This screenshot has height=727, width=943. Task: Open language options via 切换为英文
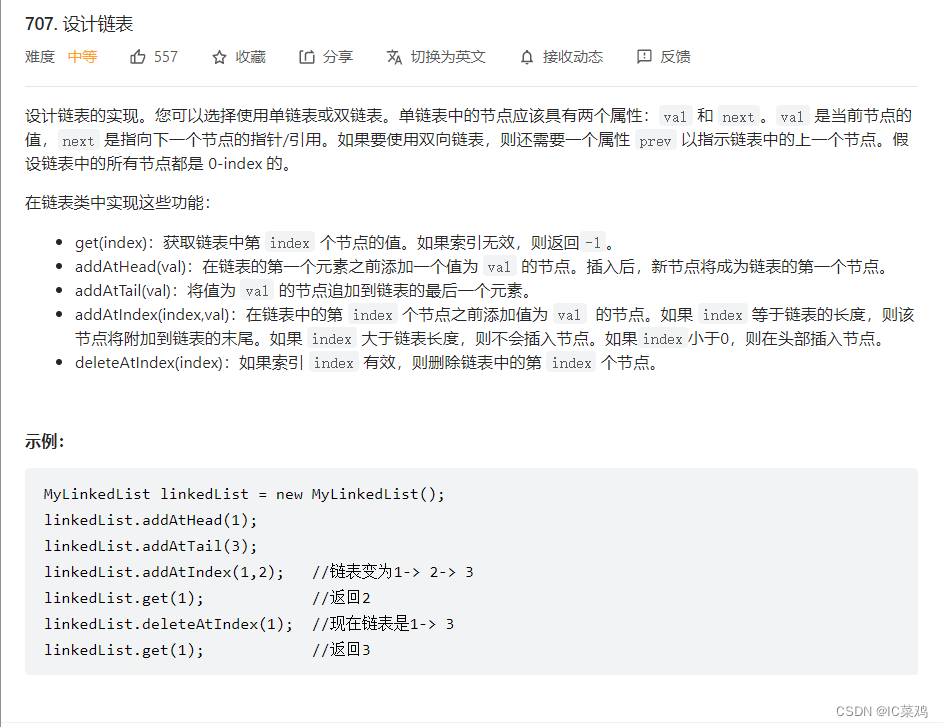click(436, 57)
